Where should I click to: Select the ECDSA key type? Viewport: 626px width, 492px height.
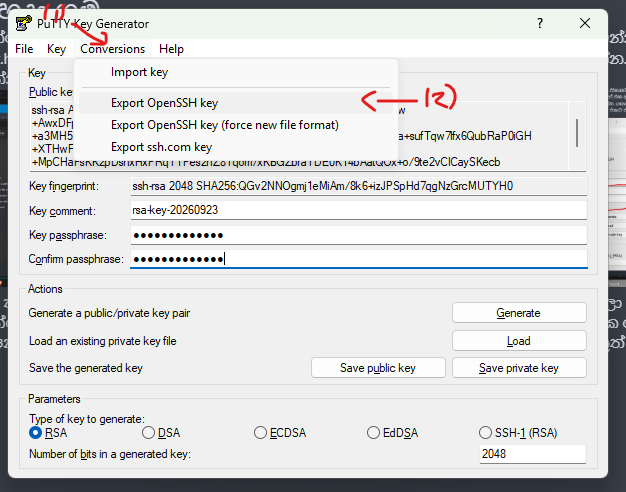[x=280, y=433]
